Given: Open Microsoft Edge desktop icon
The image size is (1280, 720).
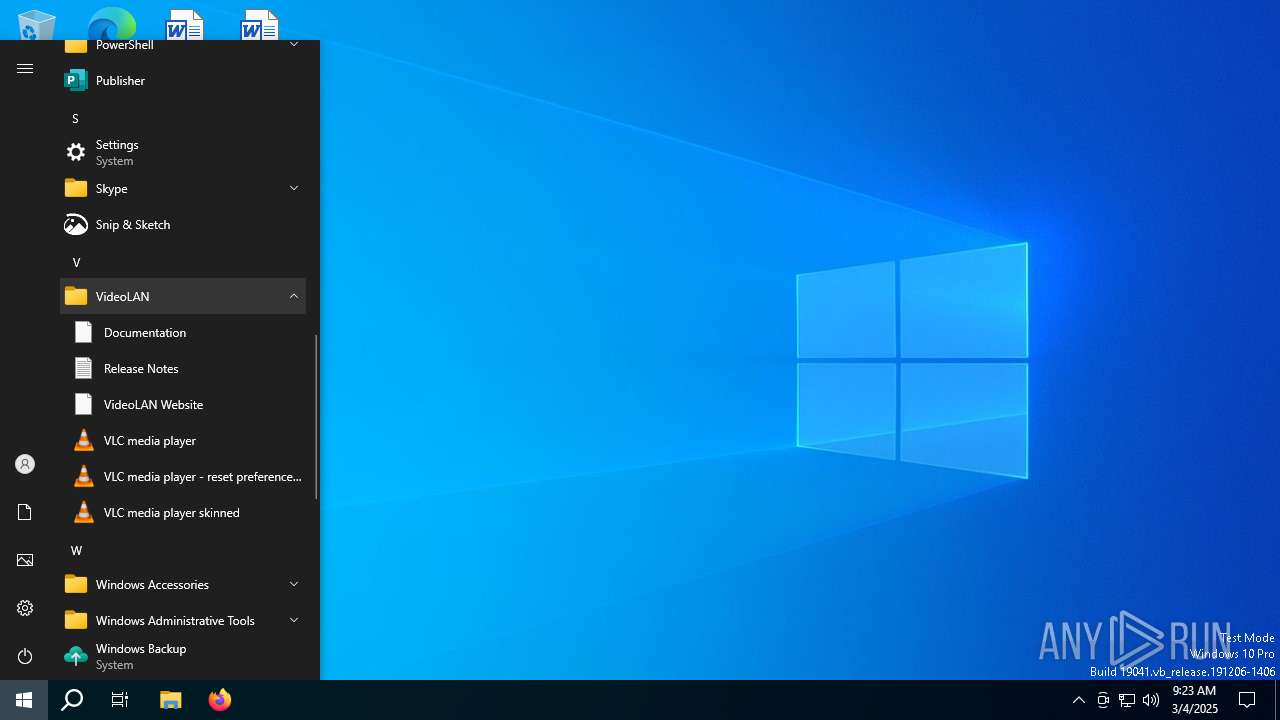Looking at the screenshot, I should point(111,24).
